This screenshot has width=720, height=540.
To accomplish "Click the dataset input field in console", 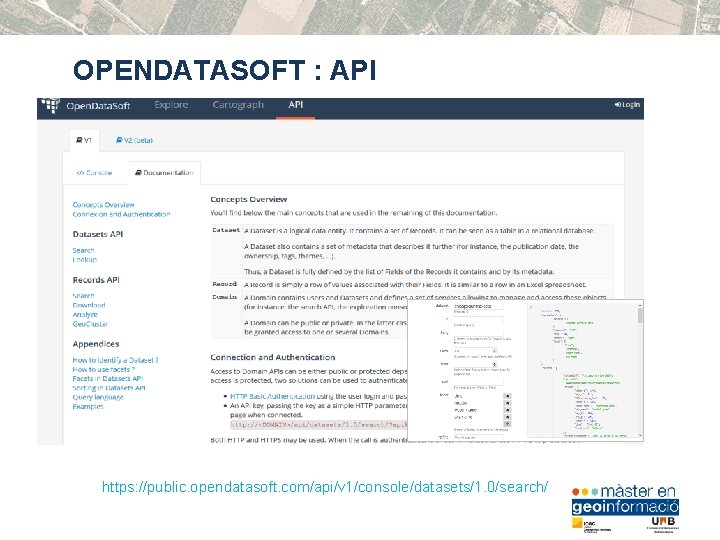I will click(x=478, y=306).
